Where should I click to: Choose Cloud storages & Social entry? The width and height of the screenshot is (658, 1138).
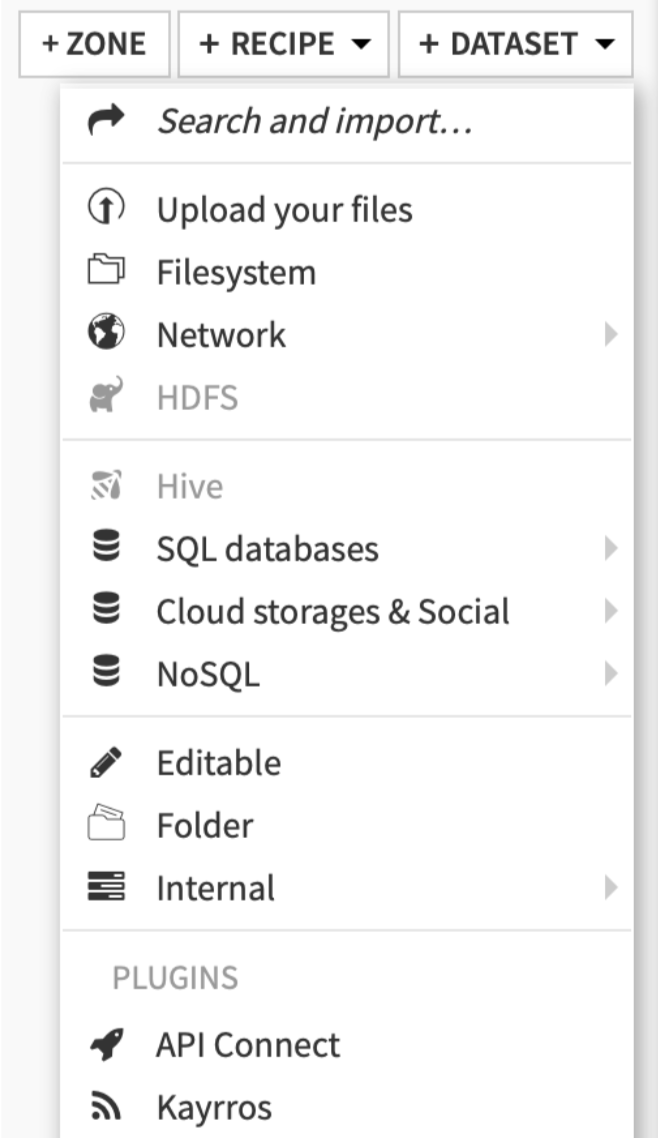(x=332, y=611)
